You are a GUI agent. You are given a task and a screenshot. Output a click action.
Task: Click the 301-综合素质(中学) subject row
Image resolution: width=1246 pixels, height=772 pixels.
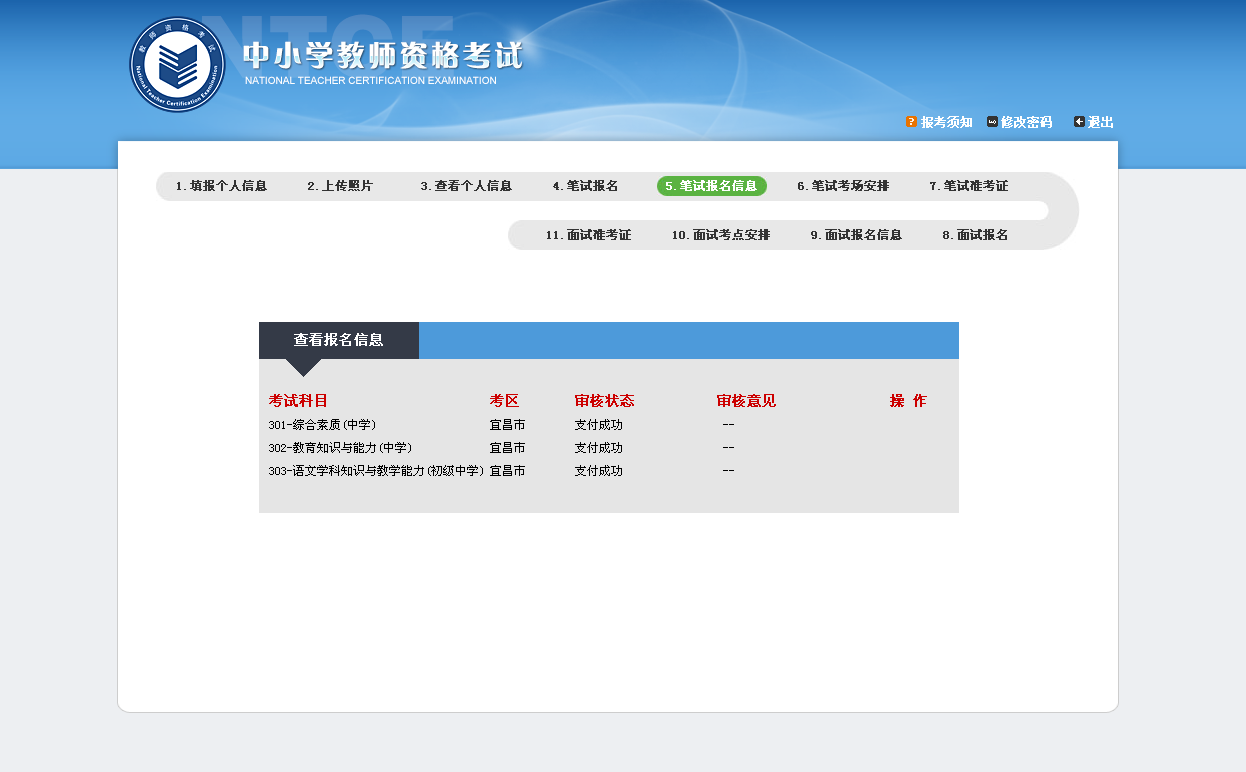pos(322,425)
